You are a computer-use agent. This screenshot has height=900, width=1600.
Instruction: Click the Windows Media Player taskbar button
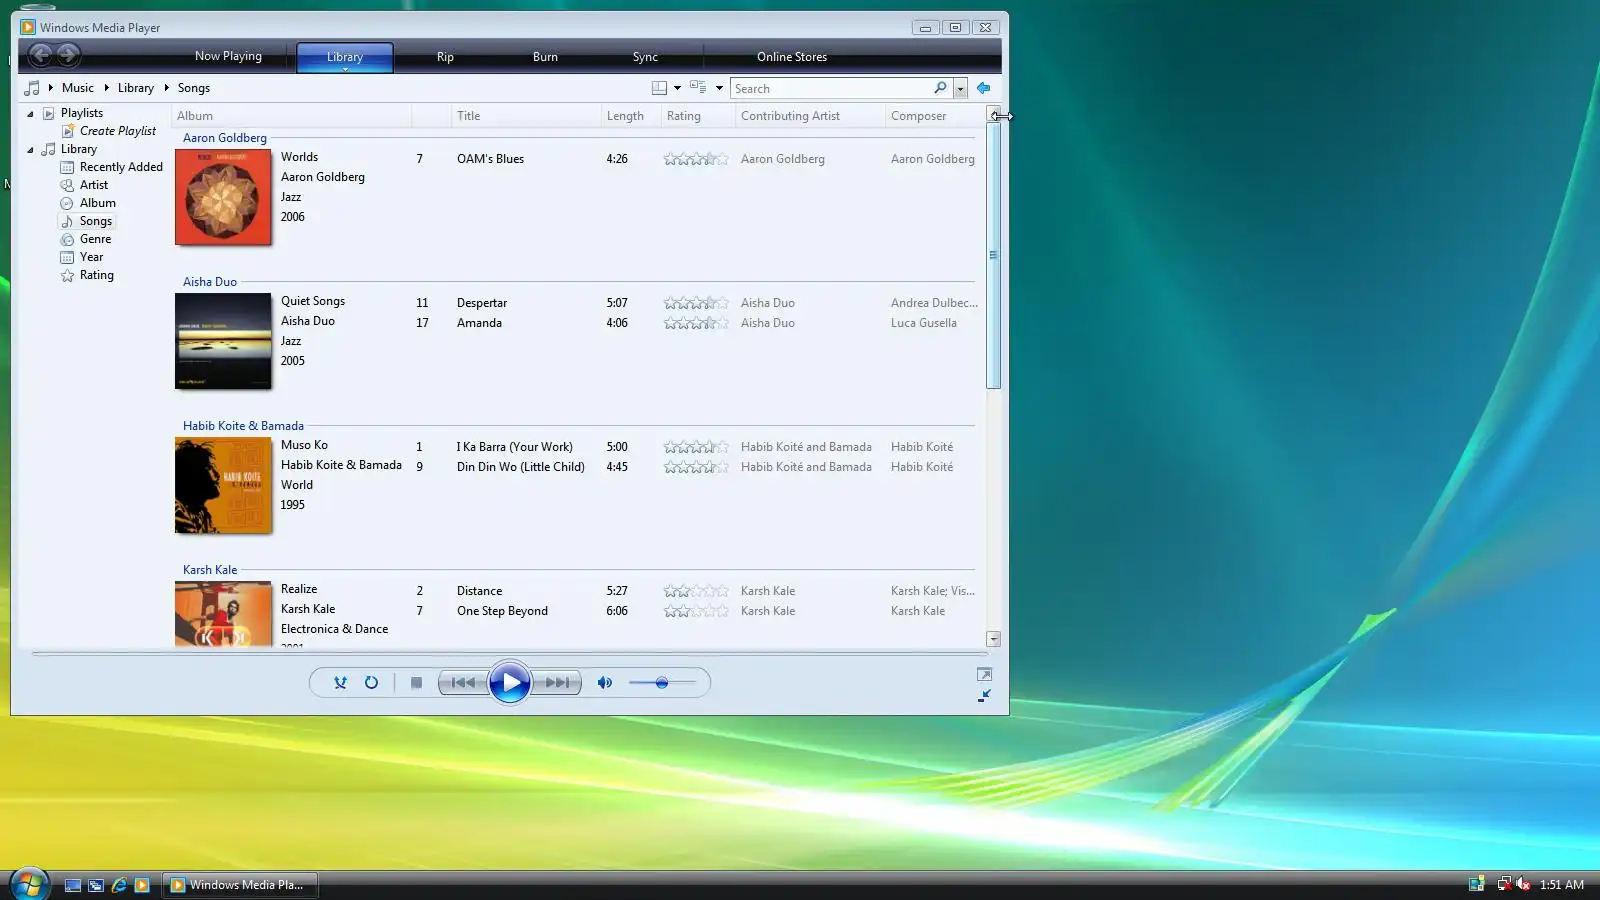[x=240, y=885]
